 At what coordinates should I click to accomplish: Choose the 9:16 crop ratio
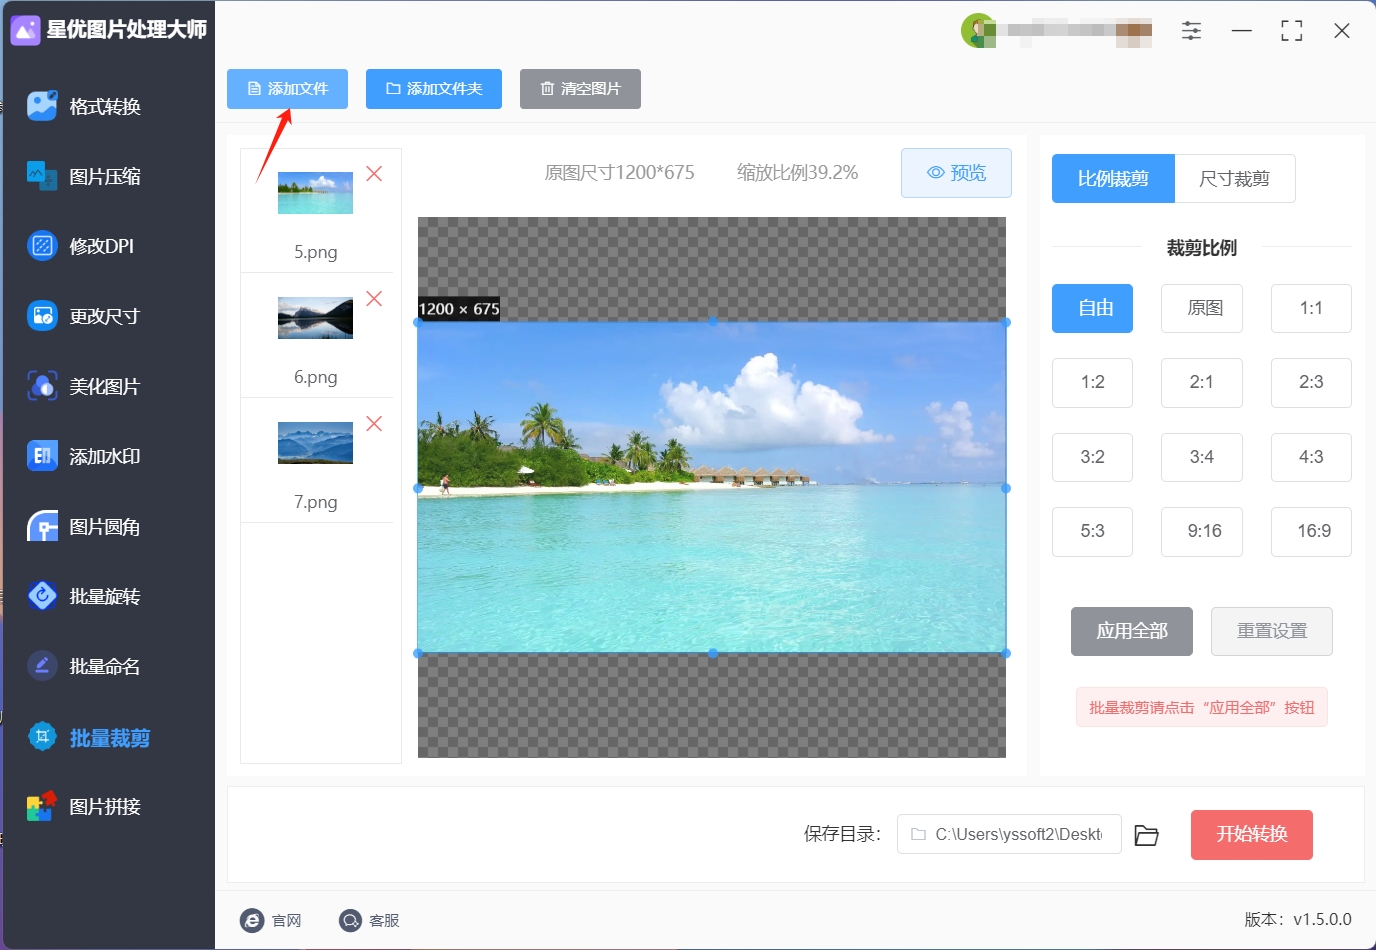(1202, 532)
